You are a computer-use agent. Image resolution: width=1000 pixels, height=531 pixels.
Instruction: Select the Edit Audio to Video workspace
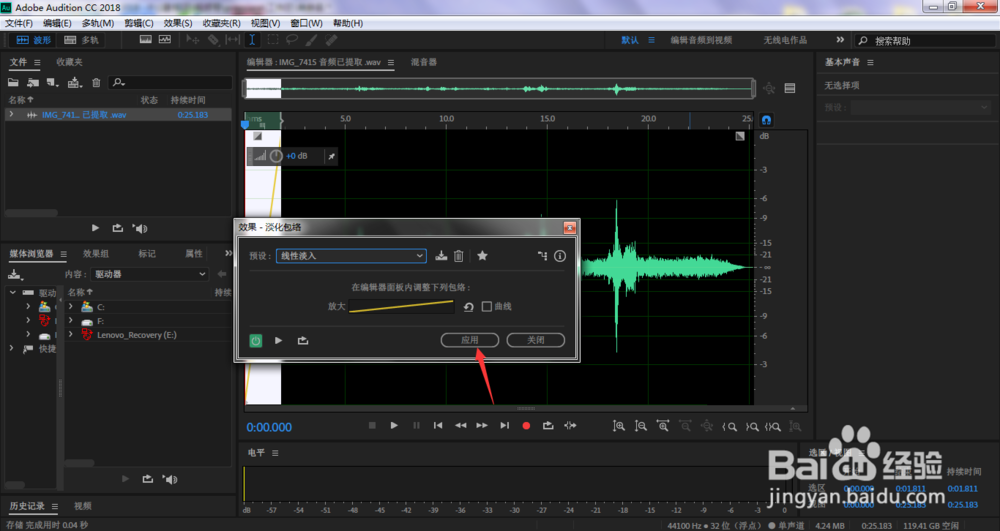point(701,40)
